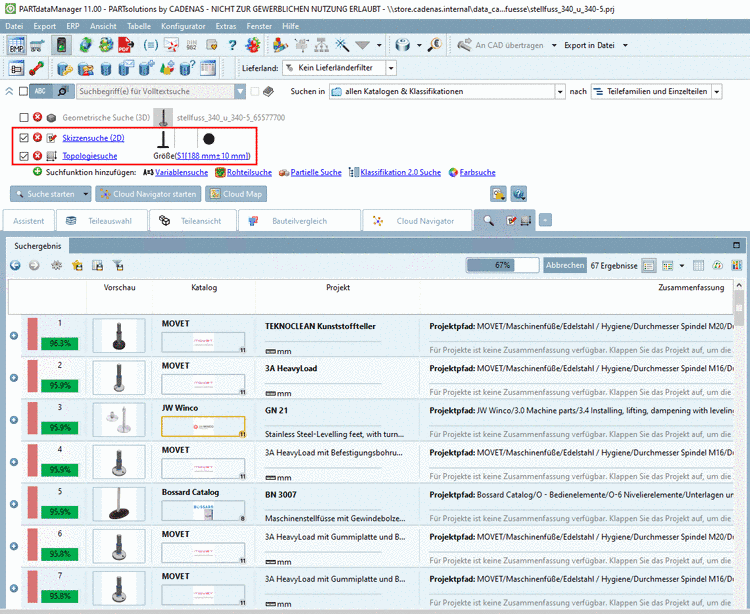Open the Export in Datei dropdown arrow
The width and height of the screenshot is (750, 614).
tap(625, 45)
